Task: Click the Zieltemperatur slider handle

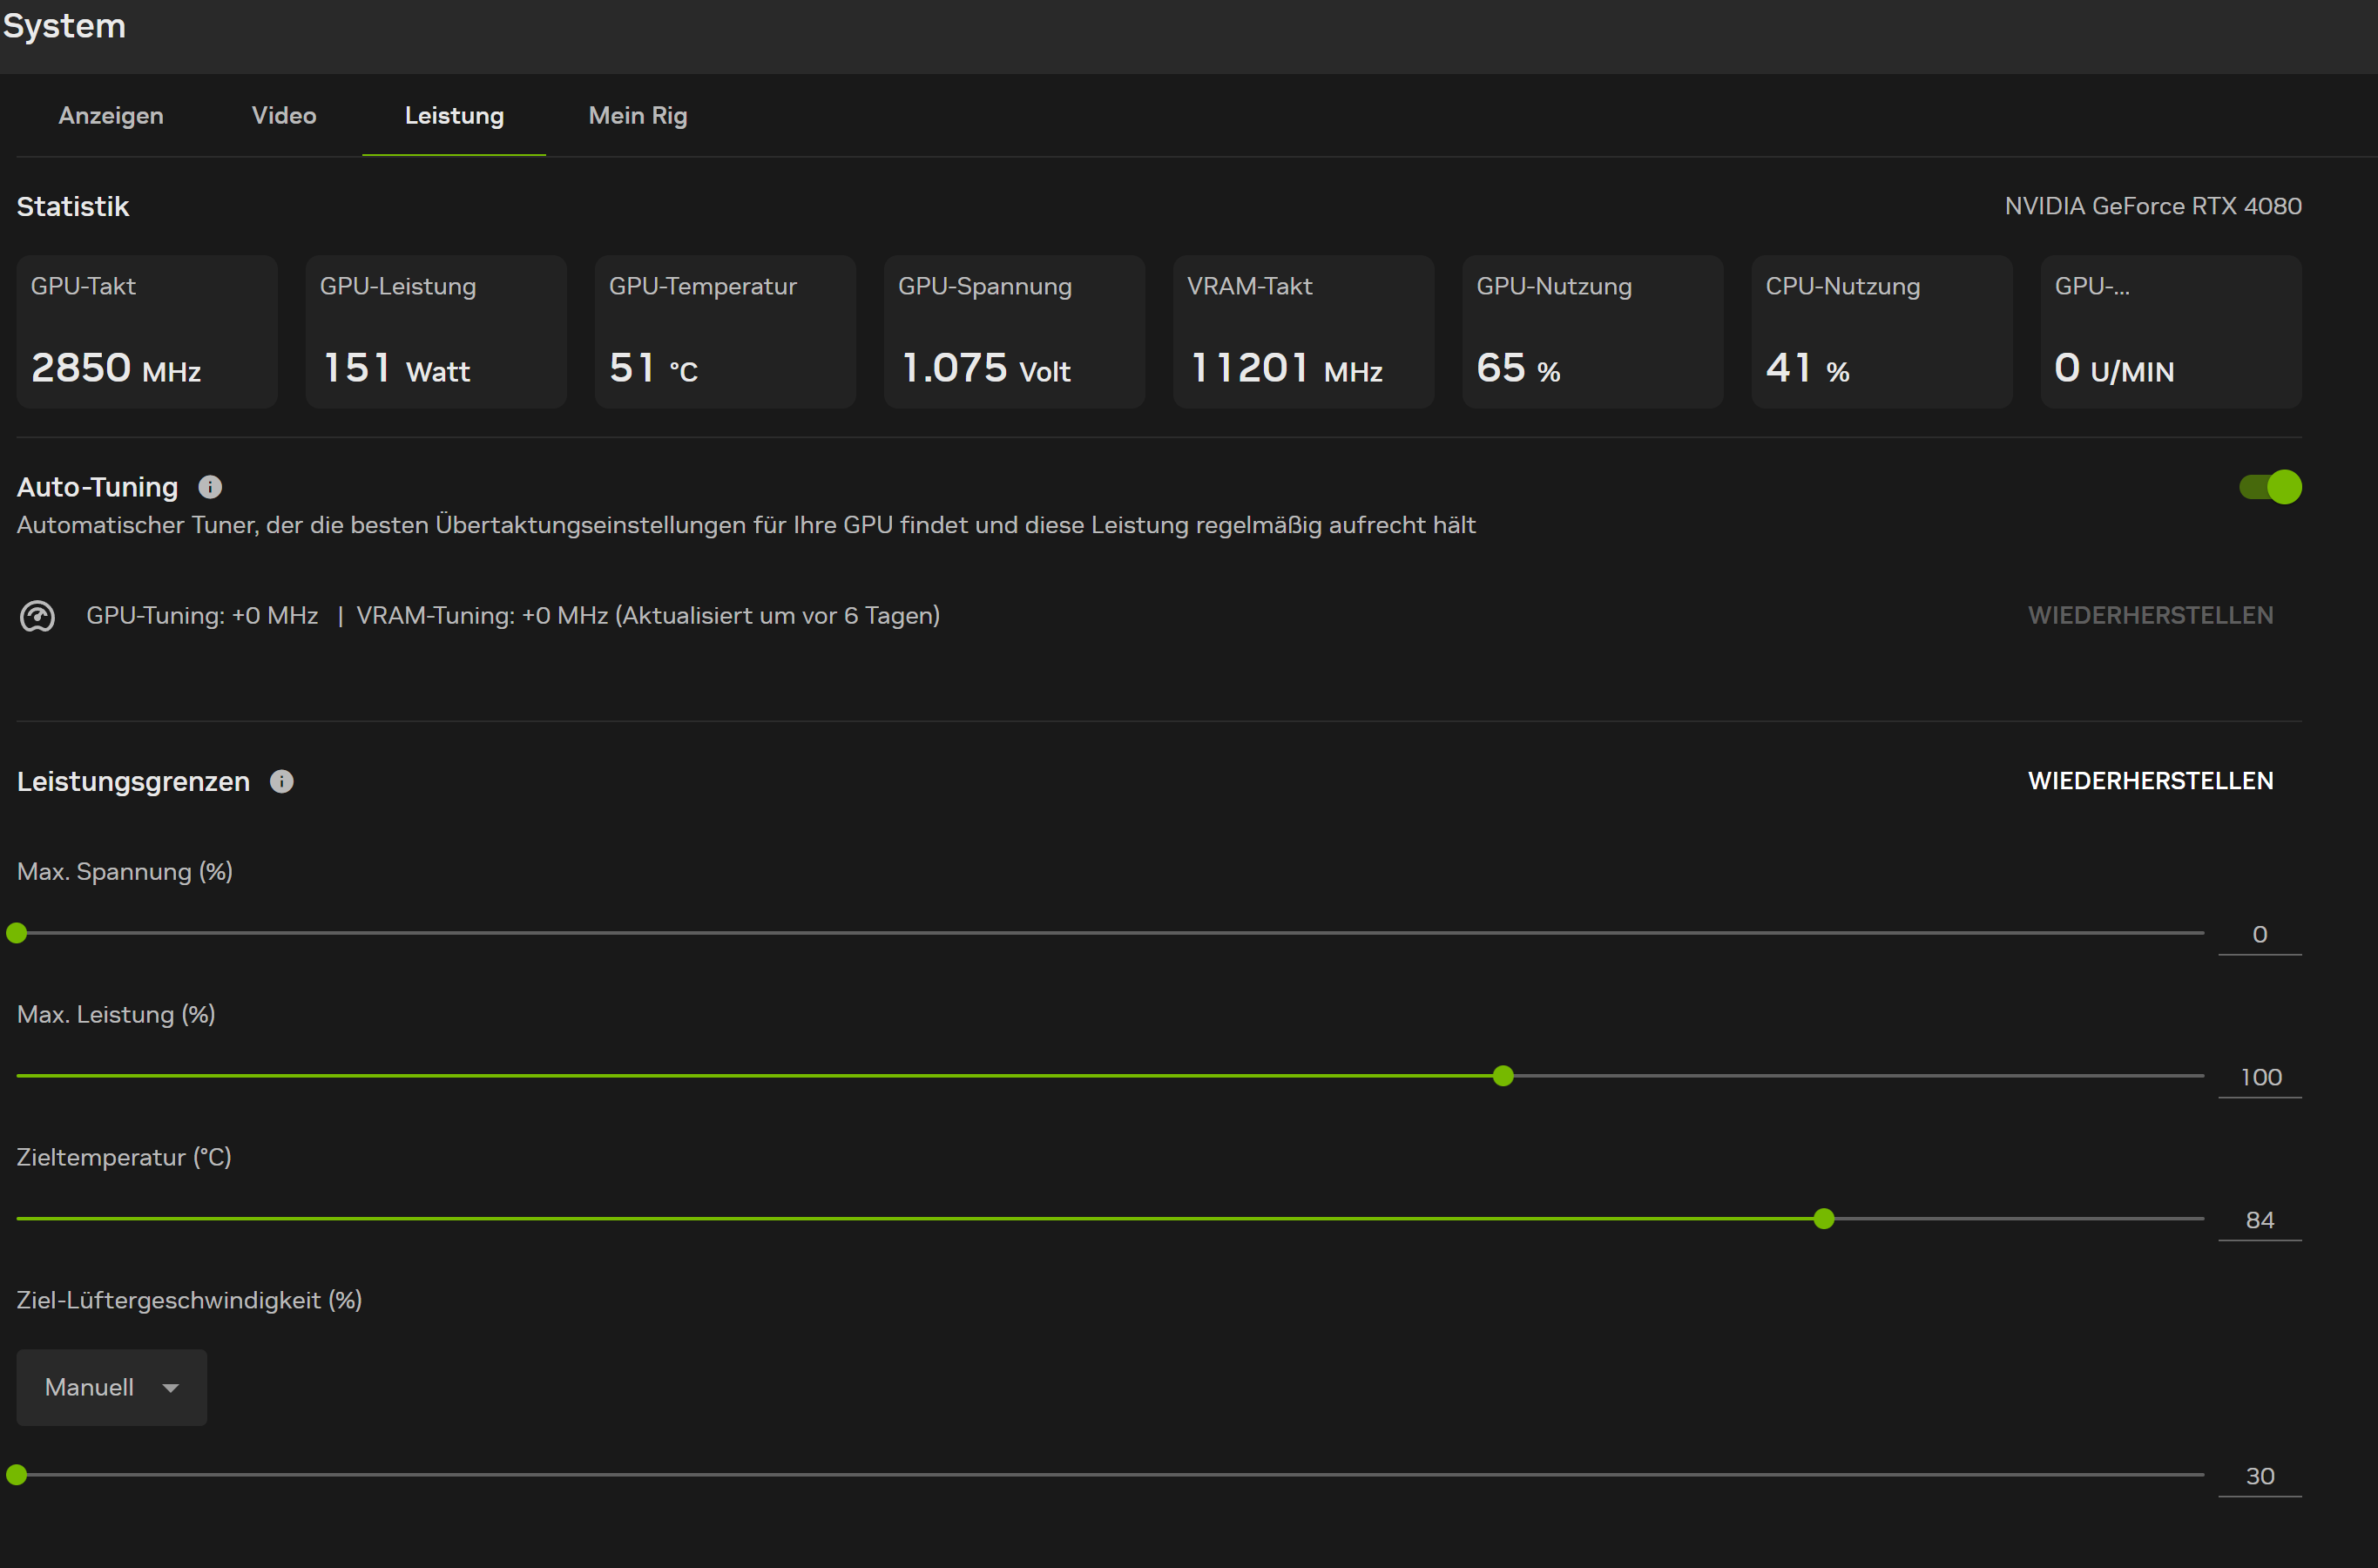Action: coord(1823,1219)
